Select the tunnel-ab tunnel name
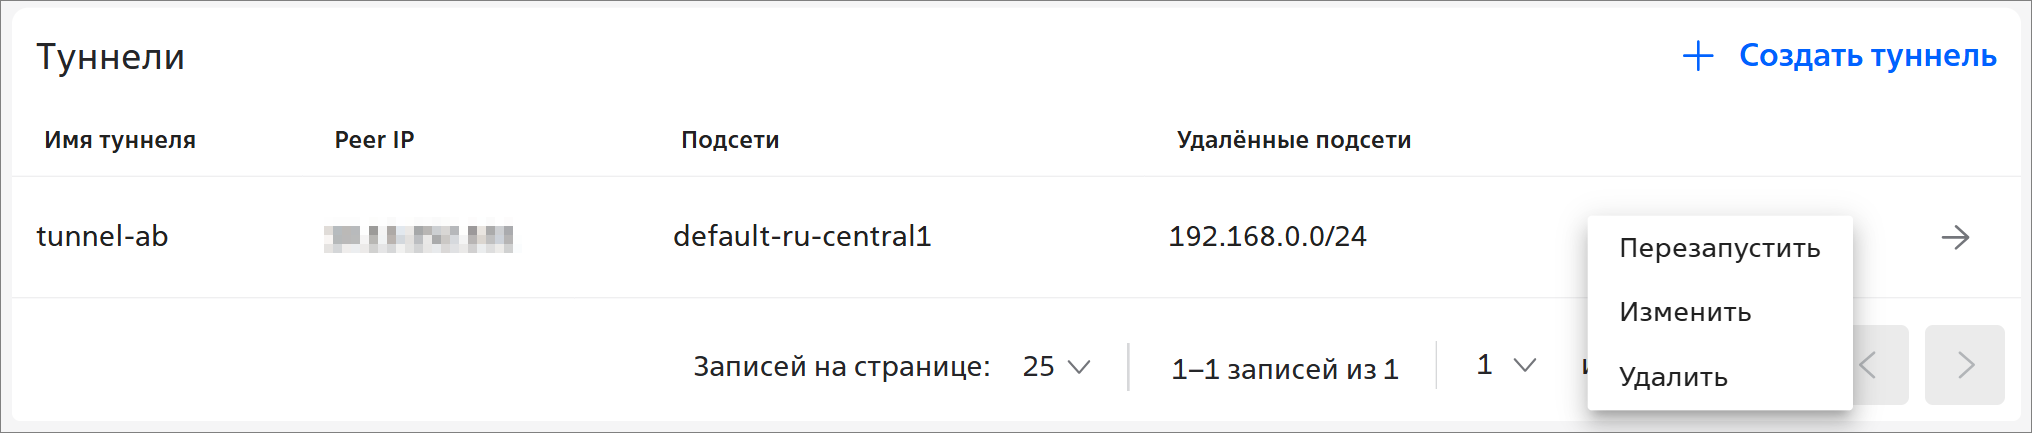This screenshot has width=2032, height=433. coord(102,236)
